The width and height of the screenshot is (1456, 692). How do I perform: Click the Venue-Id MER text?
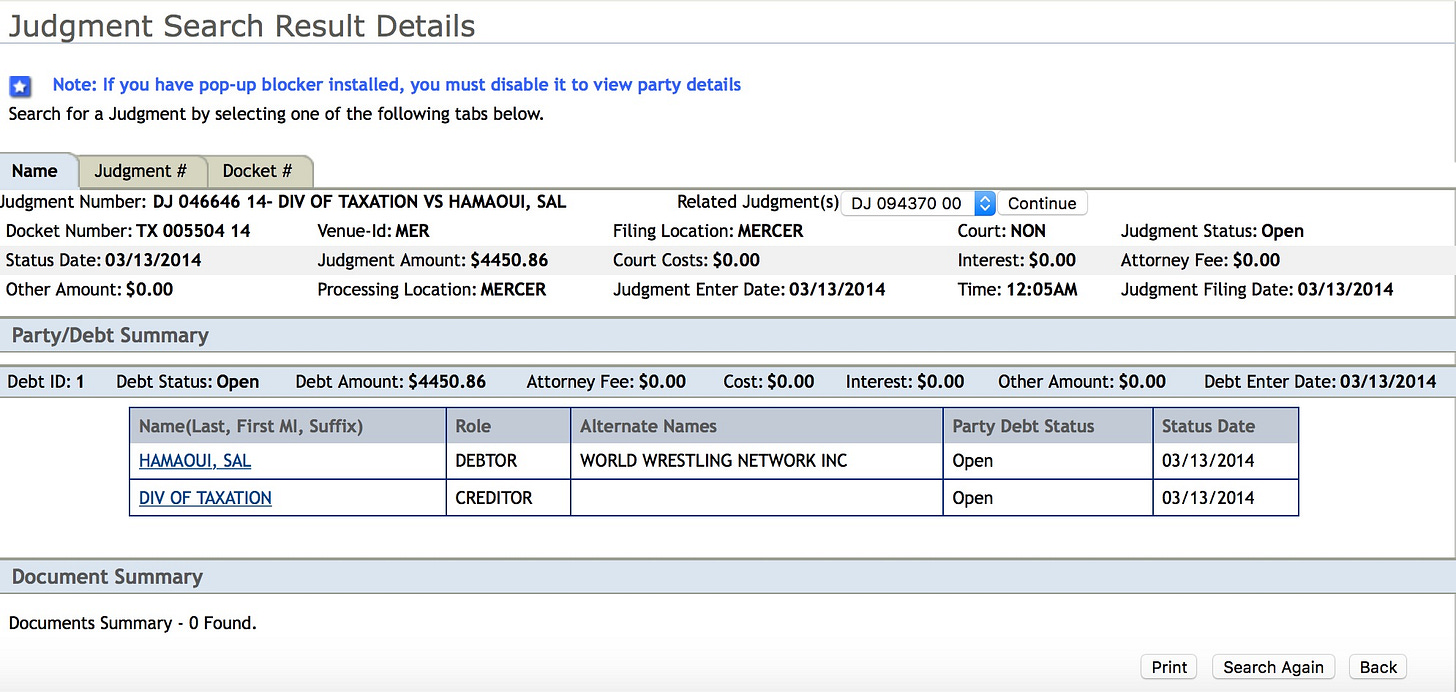[374, 231]
